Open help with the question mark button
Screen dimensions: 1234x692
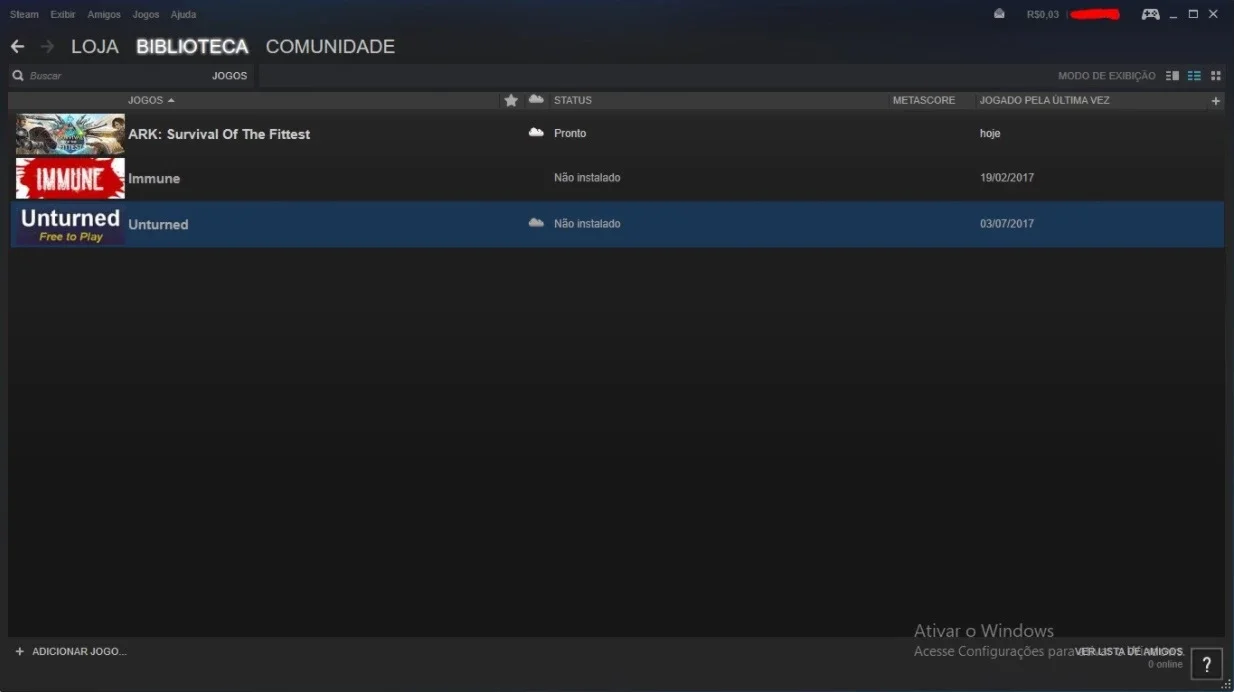[1207, 663]
